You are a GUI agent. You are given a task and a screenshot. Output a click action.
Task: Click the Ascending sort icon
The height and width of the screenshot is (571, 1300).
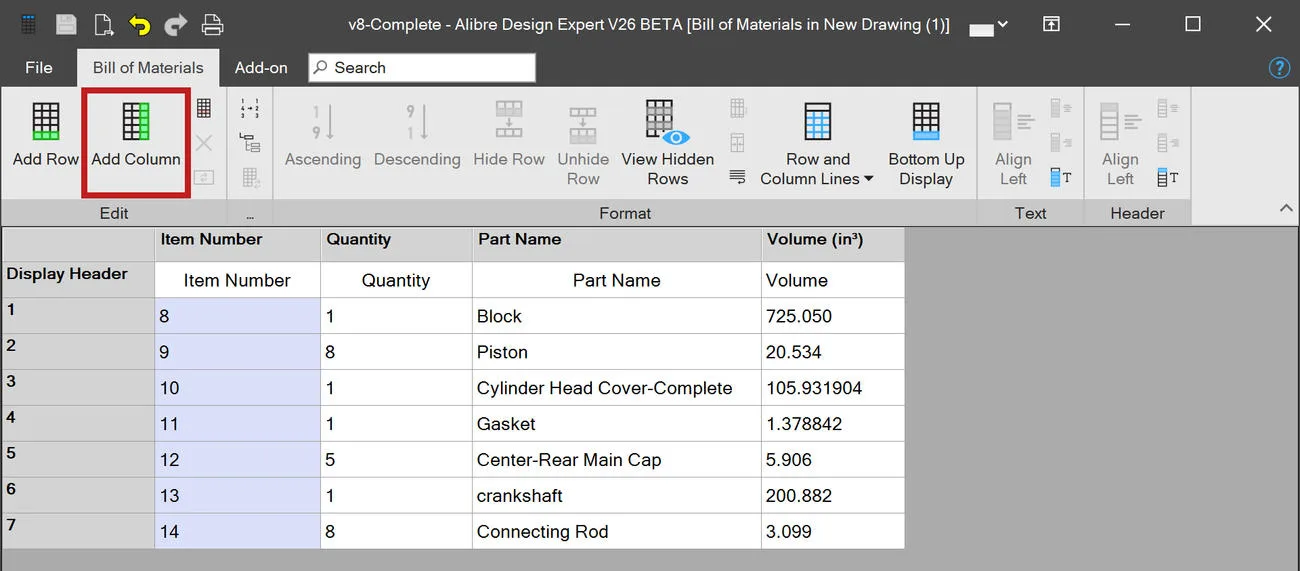pos(323,121)
